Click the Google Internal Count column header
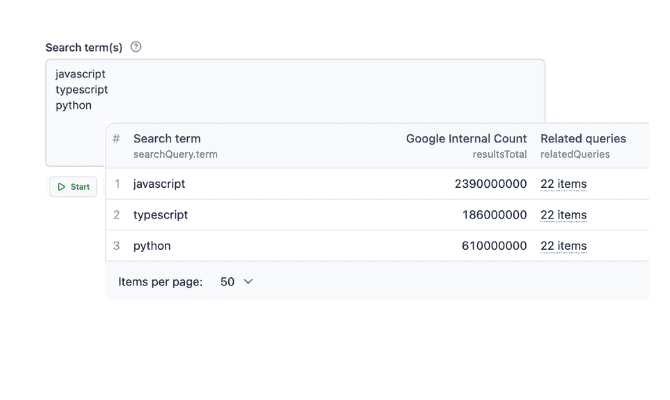Viewport: 670px width, 400px height. tap(466, 138)
